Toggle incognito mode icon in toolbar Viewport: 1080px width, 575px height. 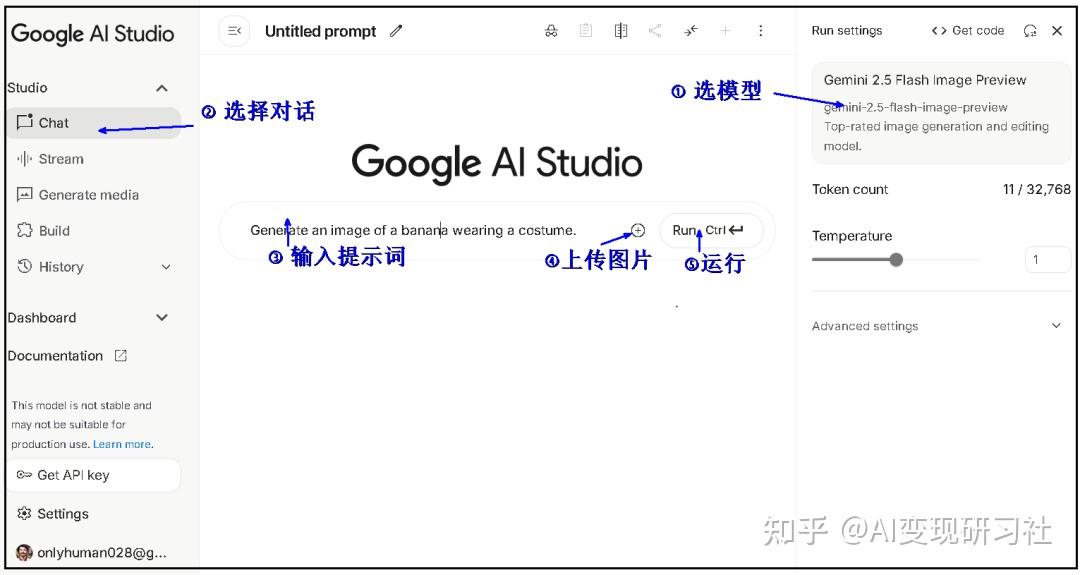tap(551, 31)
